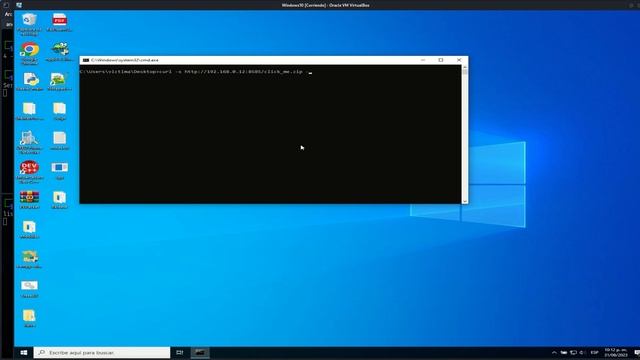Image resolution: width=640 pixels, height=360 pixels.
Task: Open the cmd.exe window system menu icon
Action: (86, 60)
